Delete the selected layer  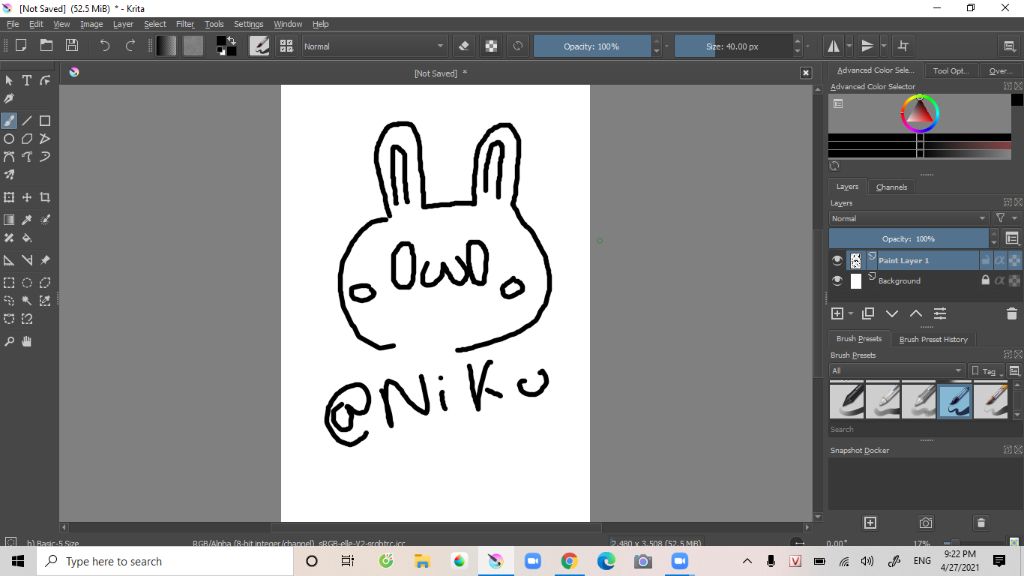[x=1012, y=313]
